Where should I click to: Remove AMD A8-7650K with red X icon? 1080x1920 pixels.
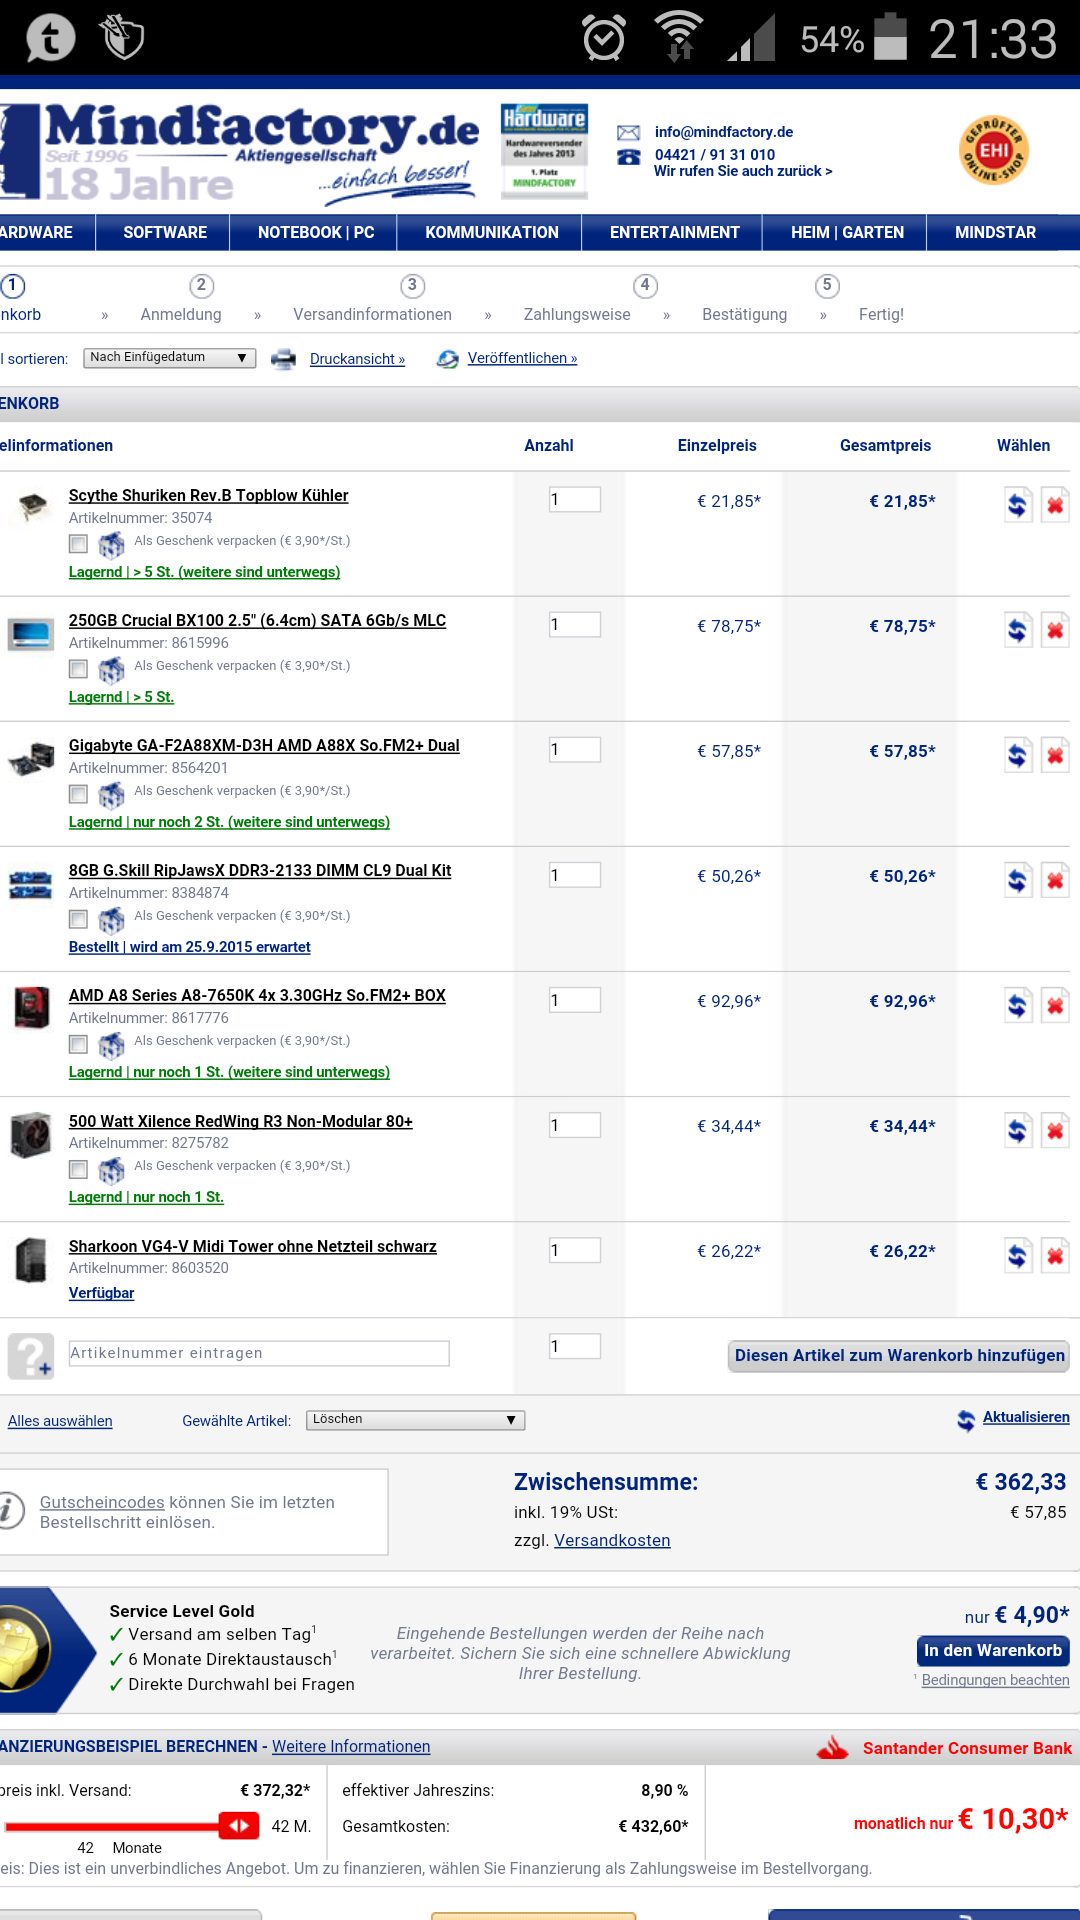pos(1055,1005)
